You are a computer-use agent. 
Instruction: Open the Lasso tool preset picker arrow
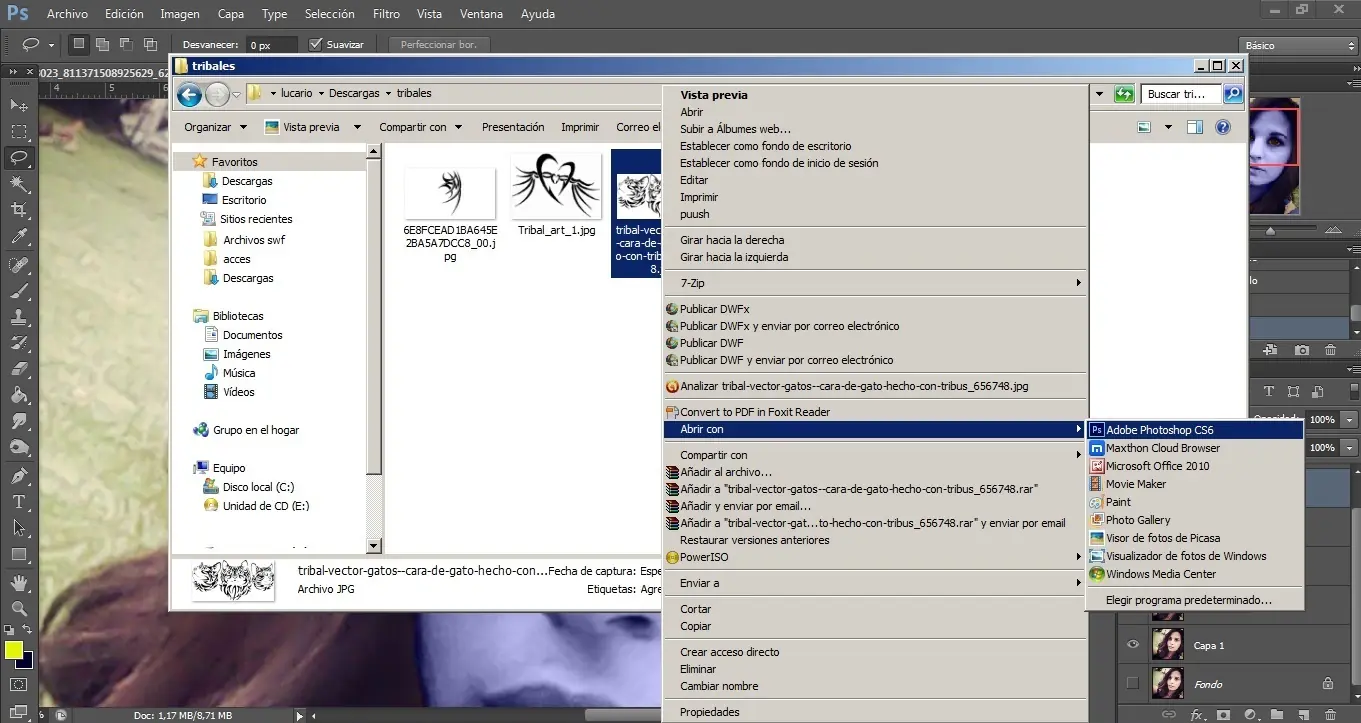53,45
